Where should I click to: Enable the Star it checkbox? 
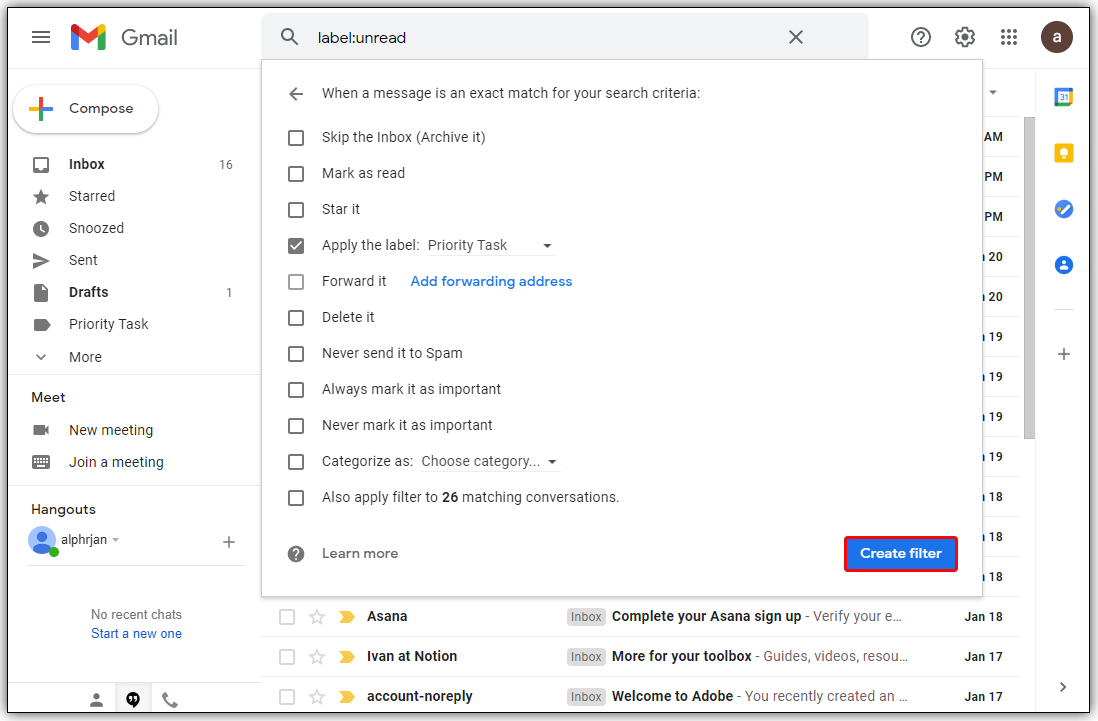point(296,210)
